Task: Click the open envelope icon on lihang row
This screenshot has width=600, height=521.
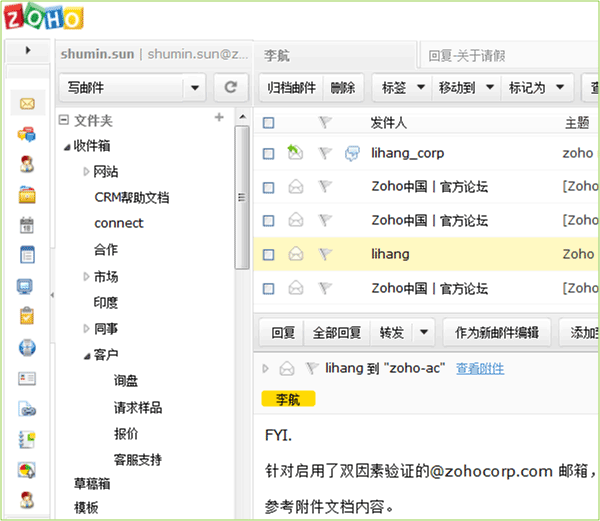Action: click(296, 254)
